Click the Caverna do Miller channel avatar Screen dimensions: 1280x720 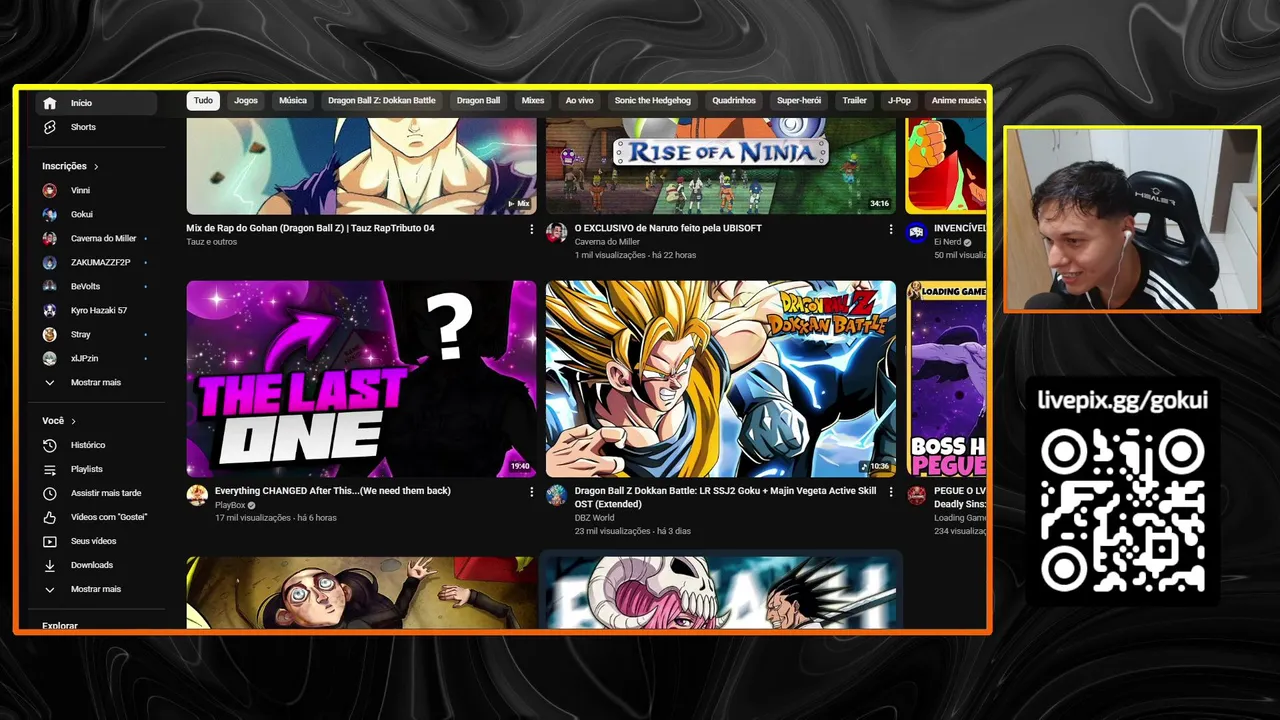(50, 238)
